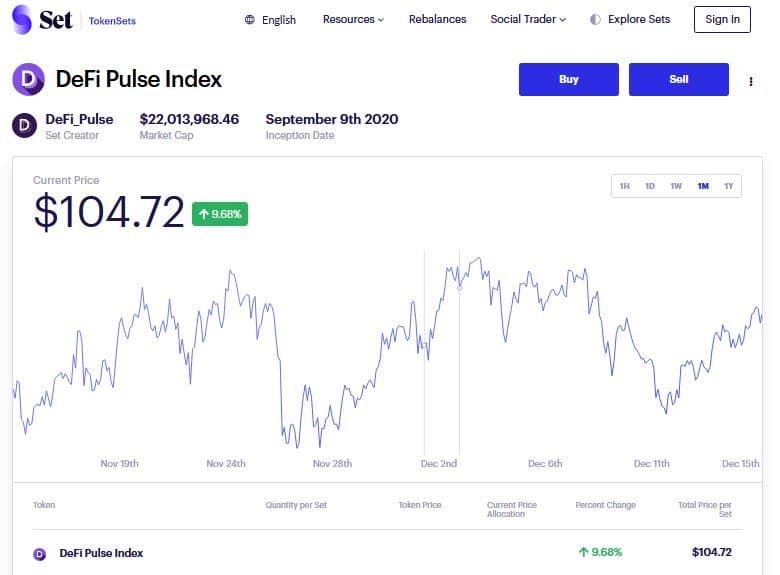
Task: Expand the Social Trader dropdown
Action: tap(528, 19)
